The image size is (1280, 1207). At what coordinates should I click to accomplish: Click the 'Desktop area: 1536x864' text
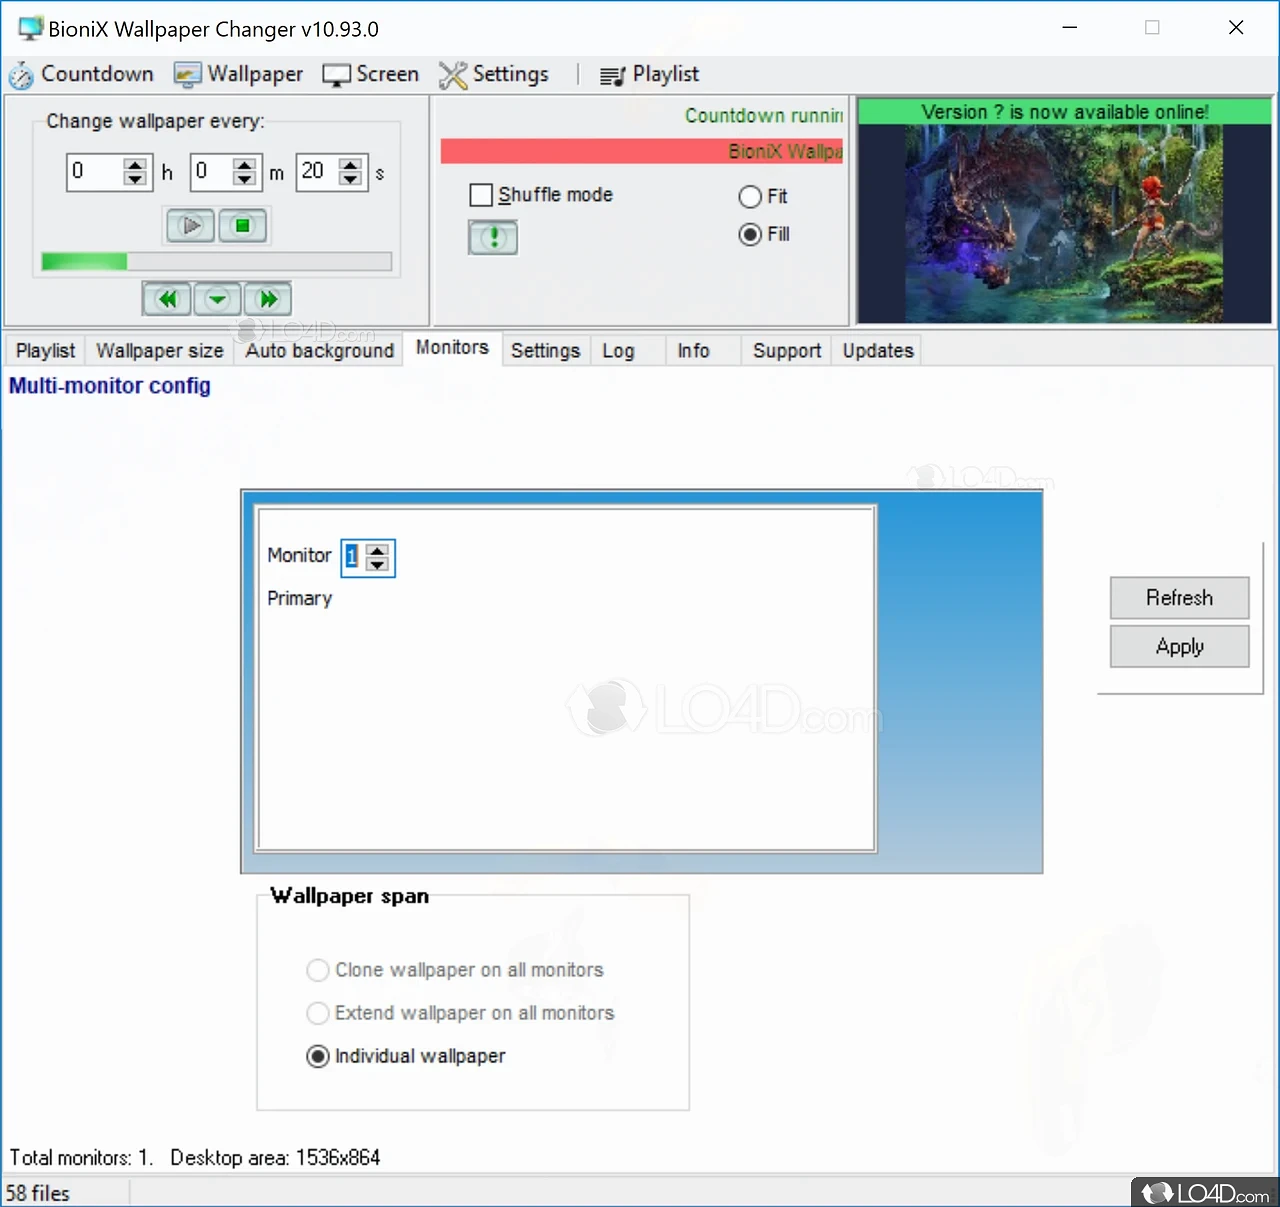click(275, 1158)
